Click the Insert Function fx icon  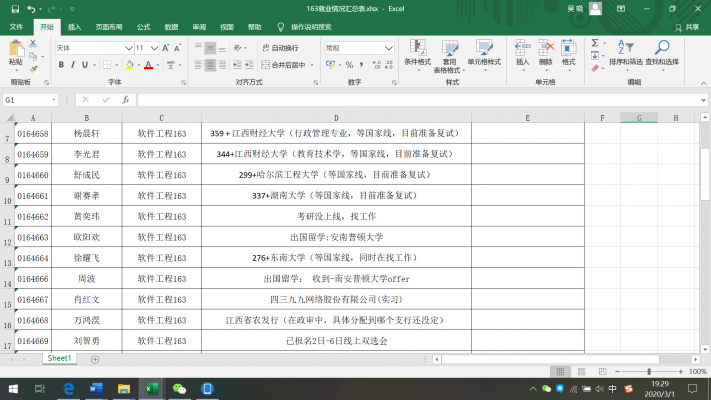click(125, 100)
